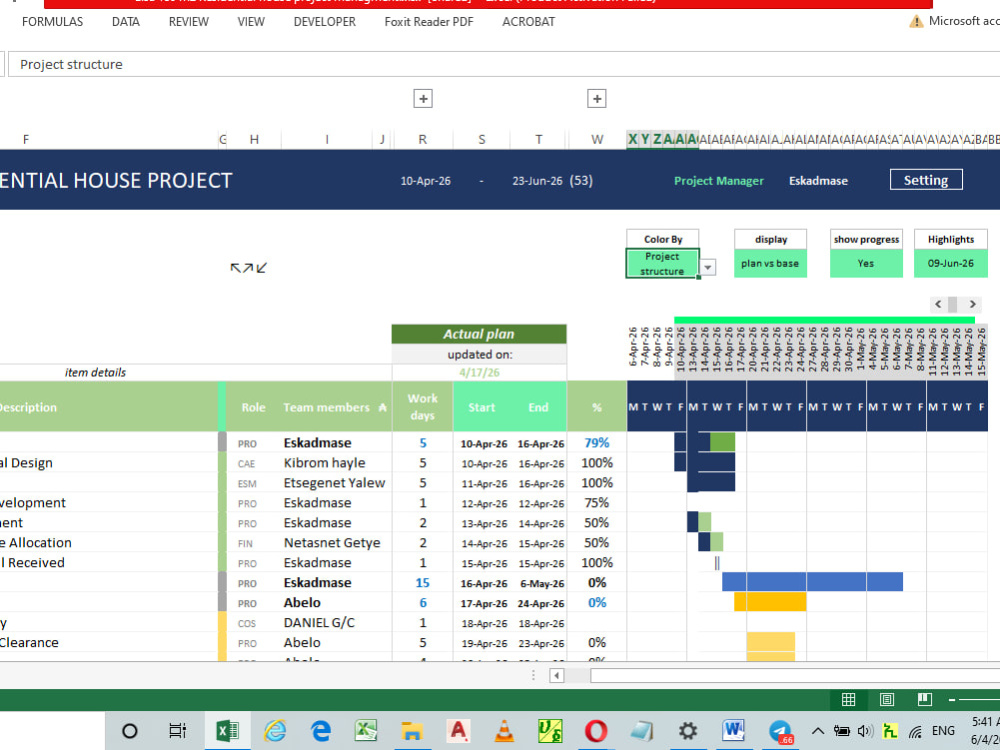Open the Foxit Reader PDF tab
The width and height of the screenshot is (1000, 750).
tap(429, 22)
